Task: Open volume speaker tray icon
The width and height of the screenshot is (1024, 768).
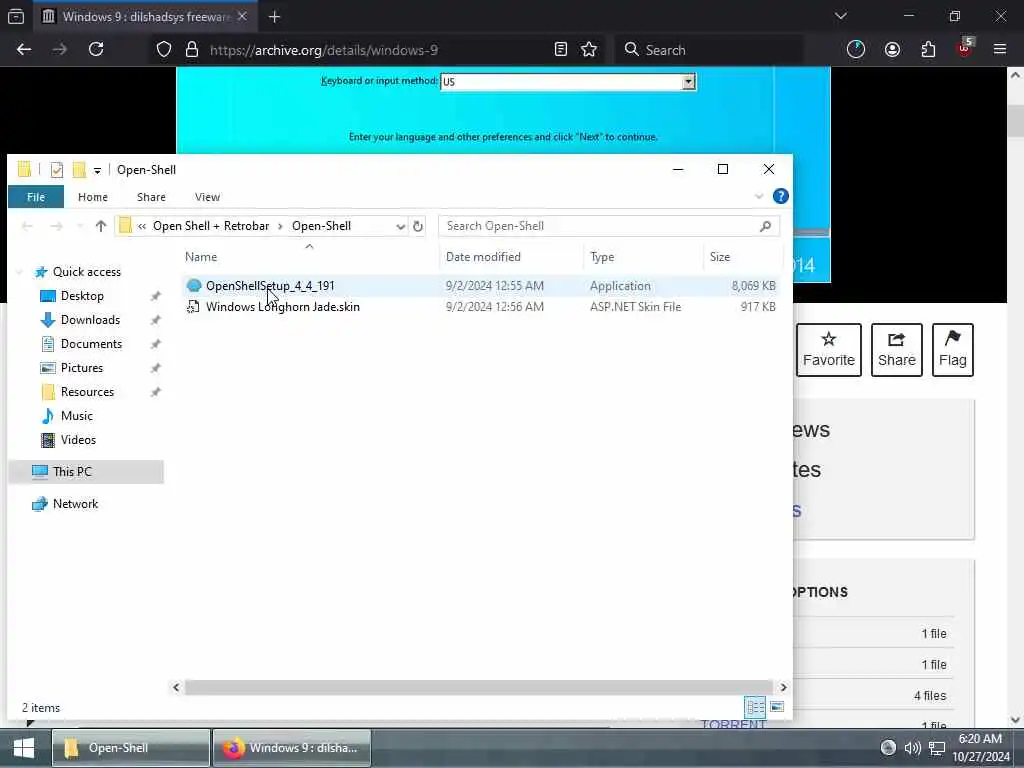Action: tap(912, 748)
